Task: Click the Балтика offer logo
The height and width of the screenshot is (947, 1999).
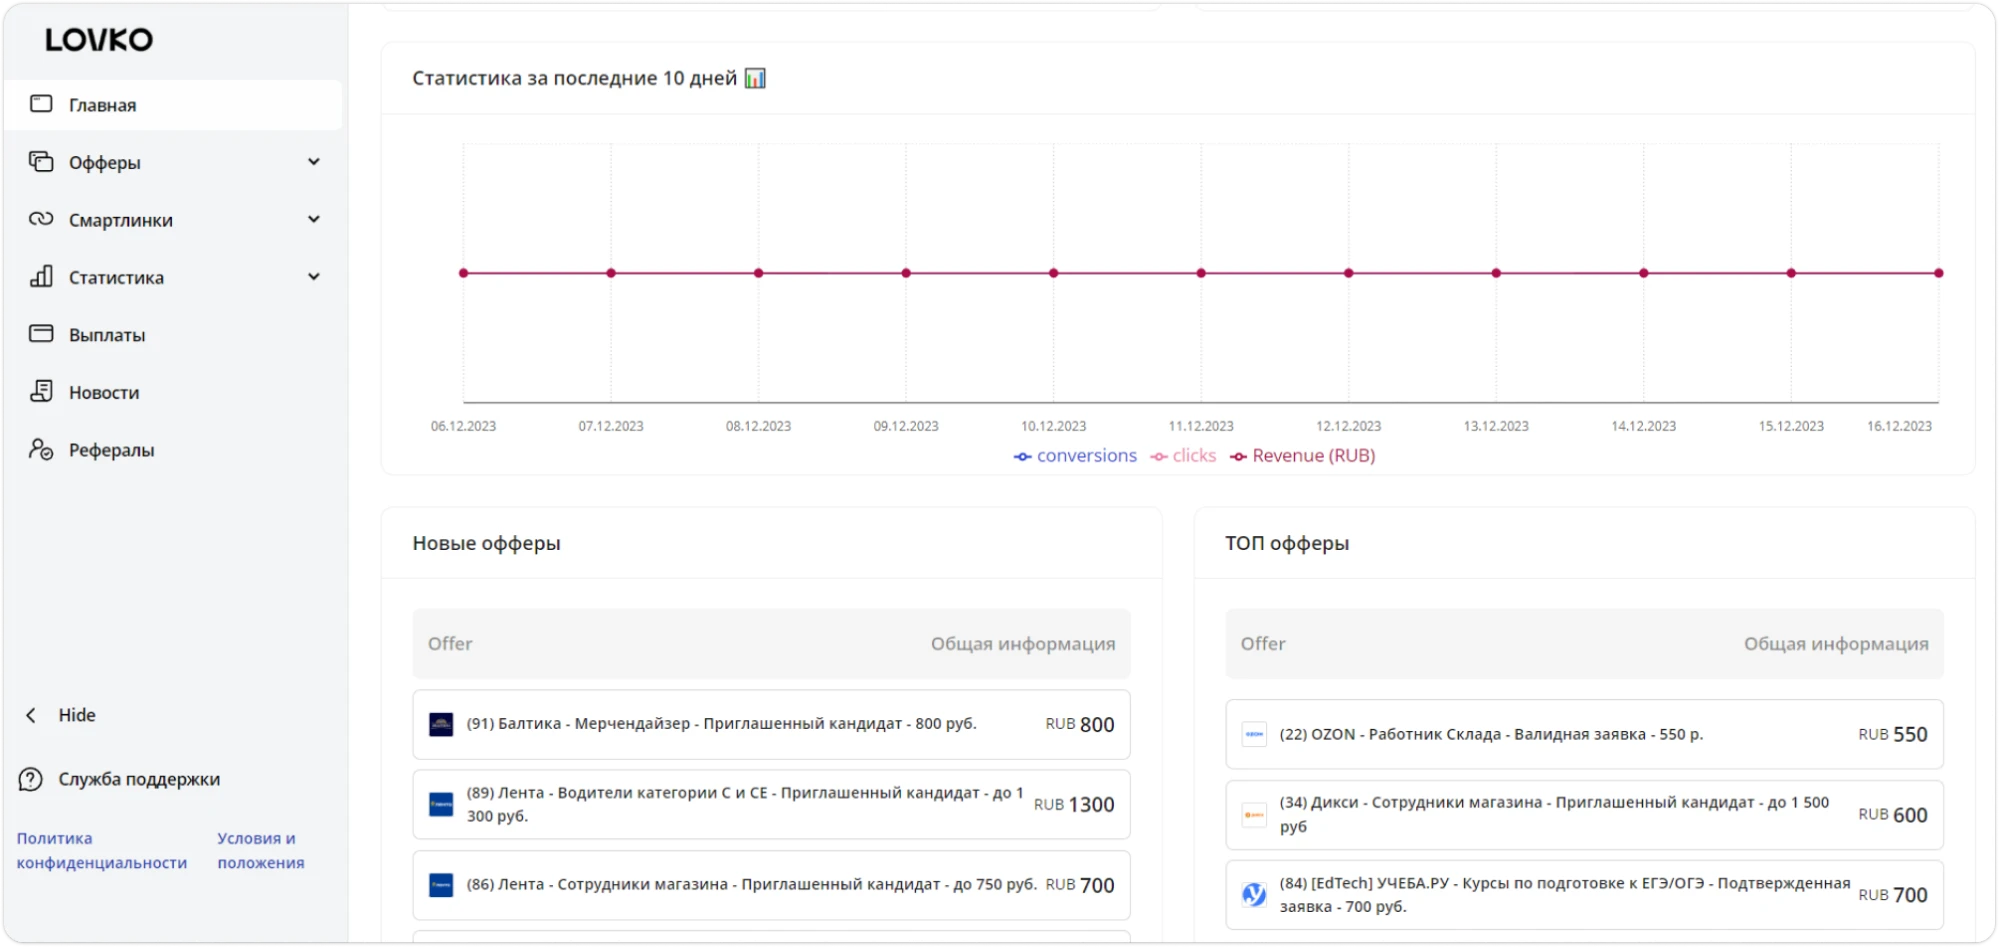Action: click(x=441, y=724)
